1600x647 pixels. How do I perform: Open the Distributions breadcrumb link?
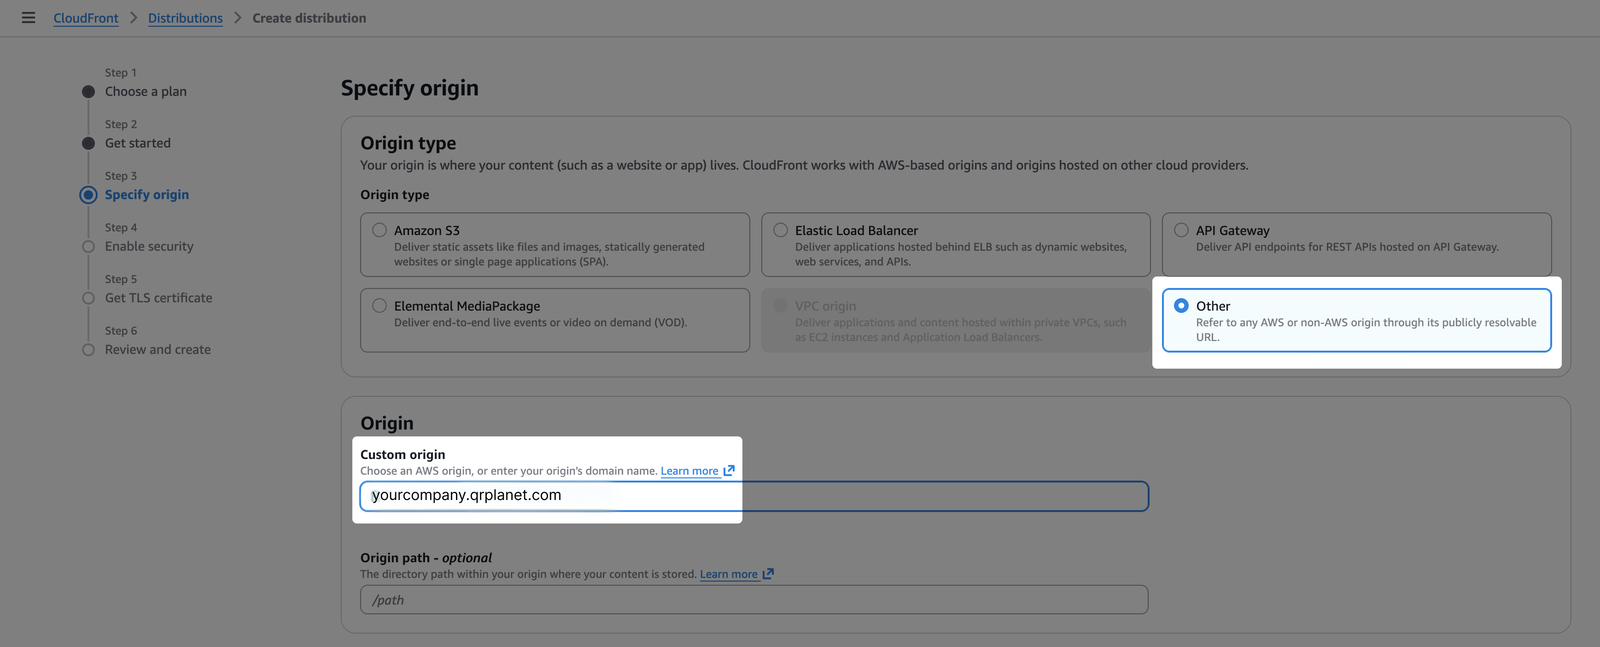coord(185,18)
